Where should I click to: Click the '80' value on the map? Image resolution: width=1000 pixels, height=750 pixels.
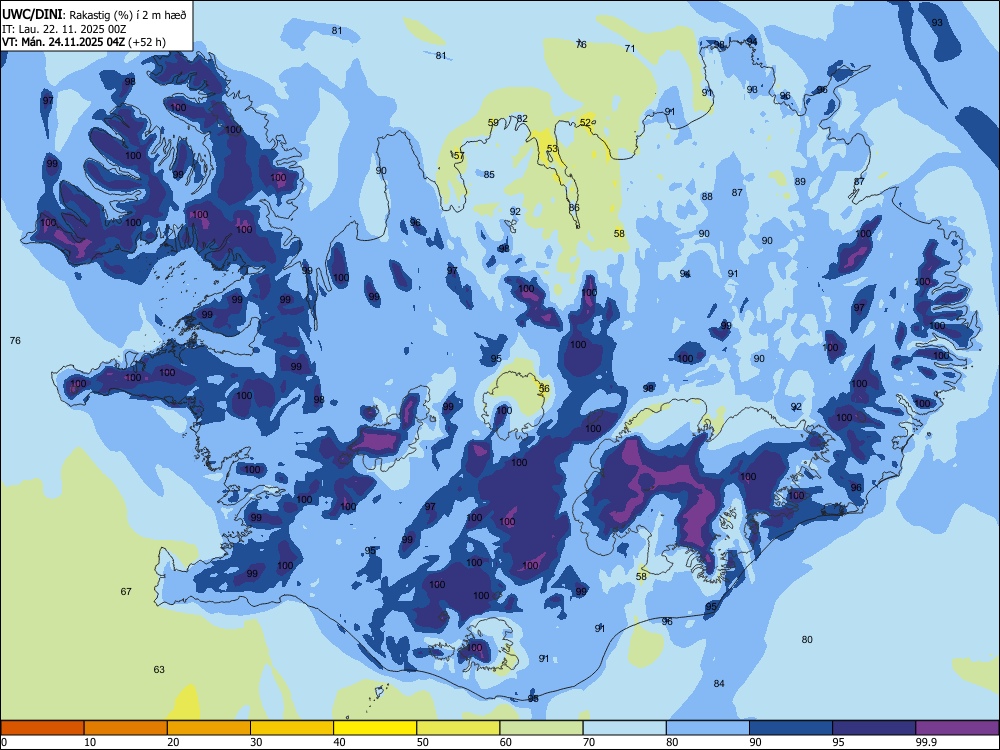[807, 640]
